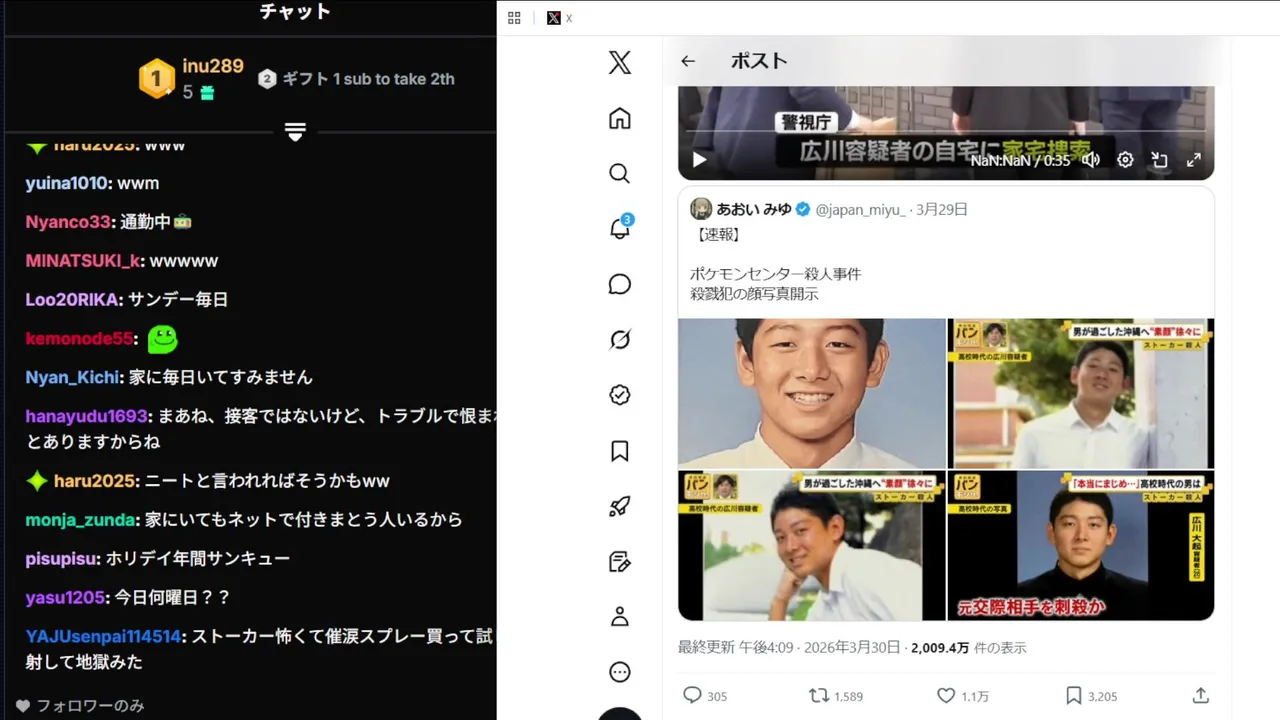Open the 最終更新 午後4:09 timestamp link
This screenshot has height=720, width=1280.
pos(790,648)
